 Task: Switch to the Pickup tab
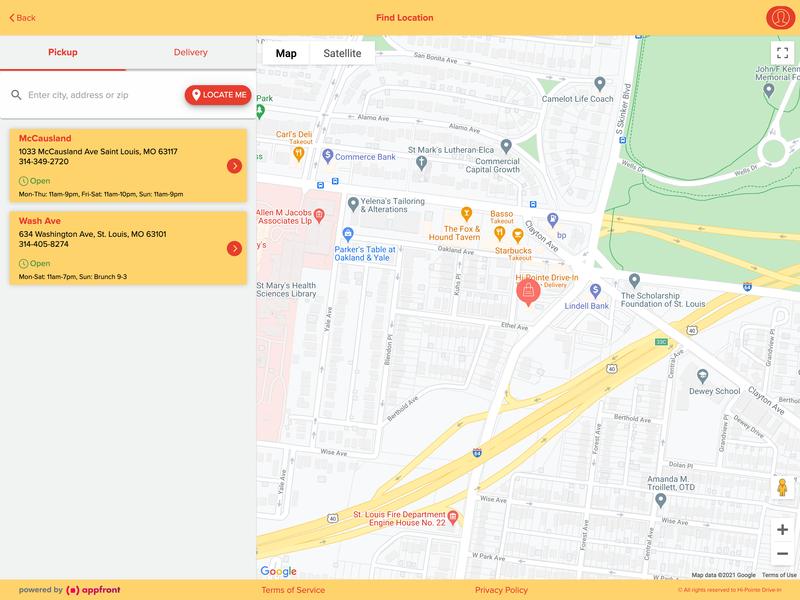[x=63, y=52]
